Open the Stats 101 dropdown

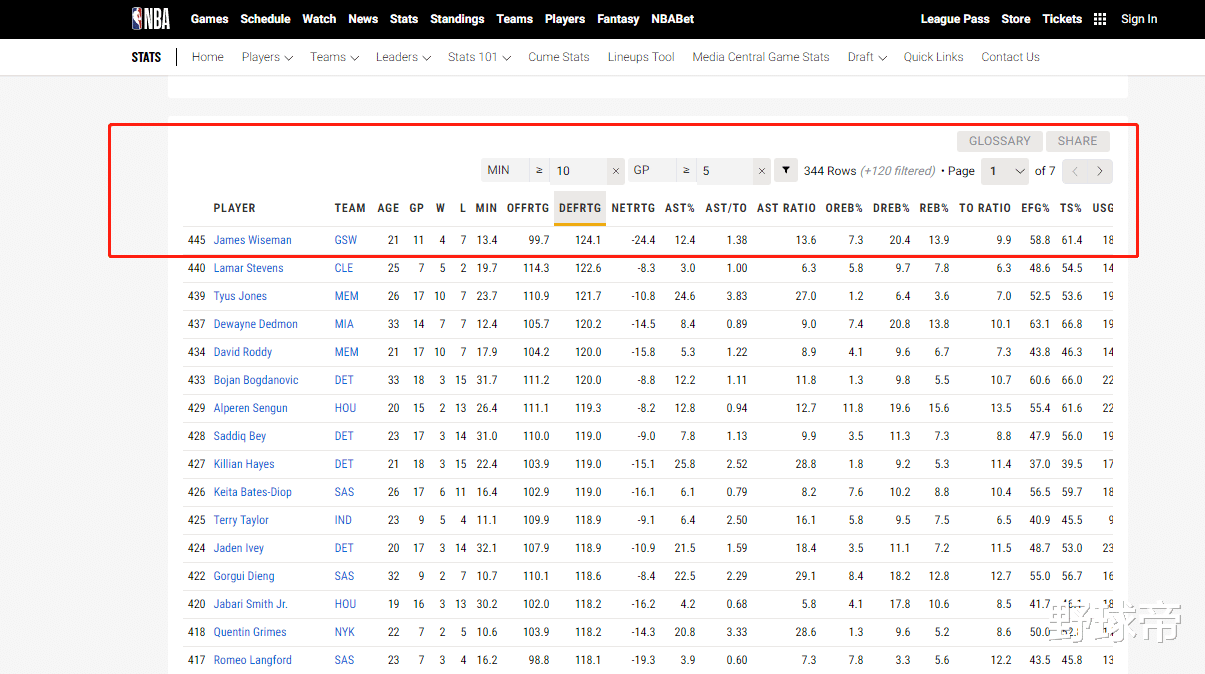[479, 57]
